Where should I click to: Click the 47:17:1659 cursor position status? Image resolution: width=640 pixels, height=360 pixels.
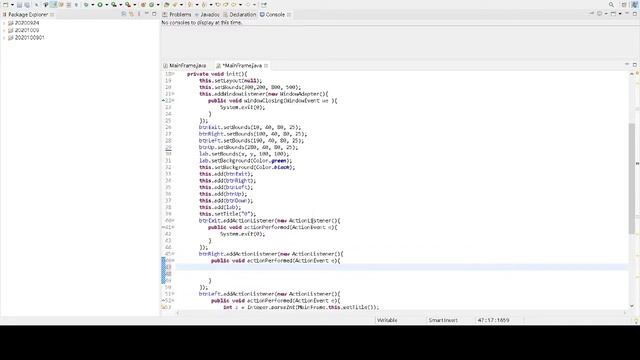[493, 320]
